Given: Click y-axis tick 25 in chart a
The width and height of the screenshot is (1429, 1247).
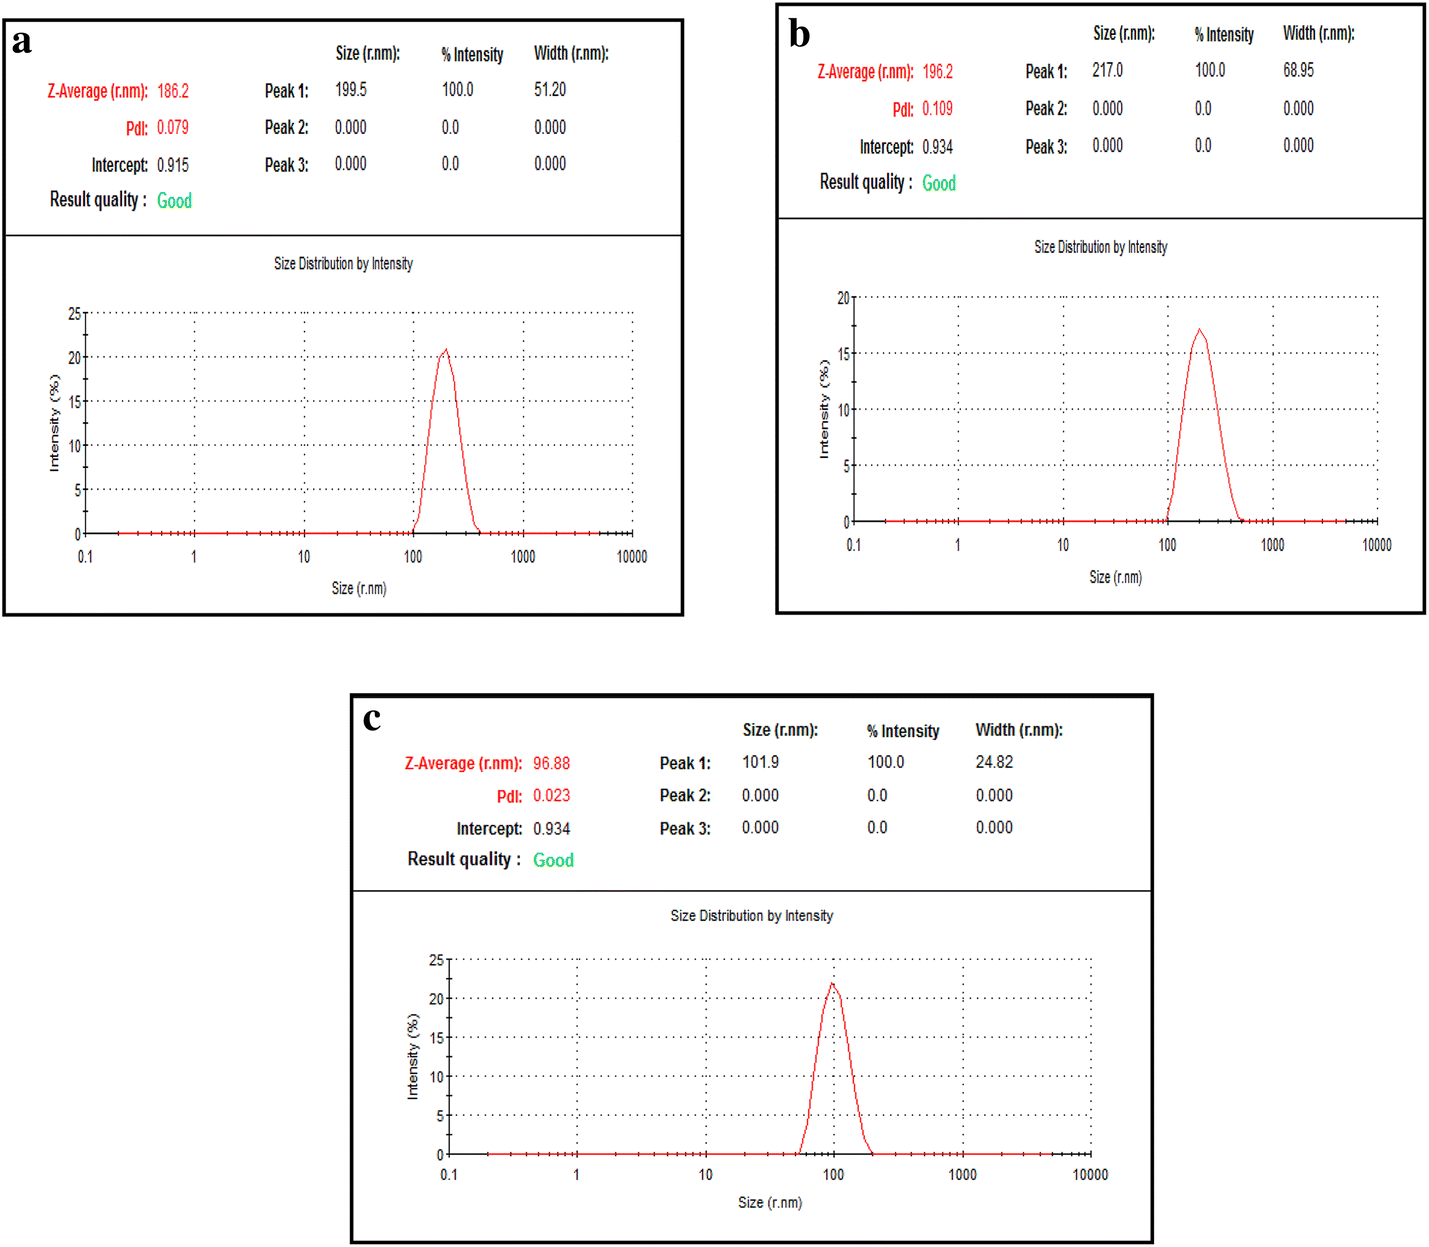Looking at the screenshot, I should tap(74, 314).
